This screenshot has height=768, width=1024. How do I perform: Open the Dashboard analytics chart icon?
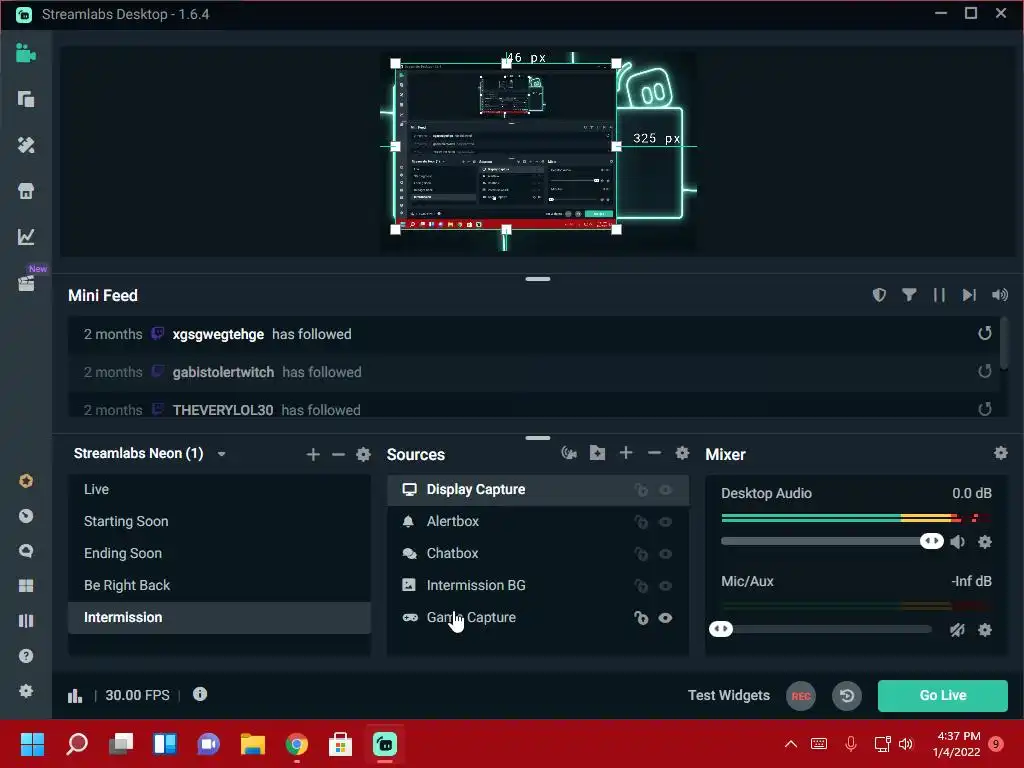pyautogui.click(x=25, y=236)
